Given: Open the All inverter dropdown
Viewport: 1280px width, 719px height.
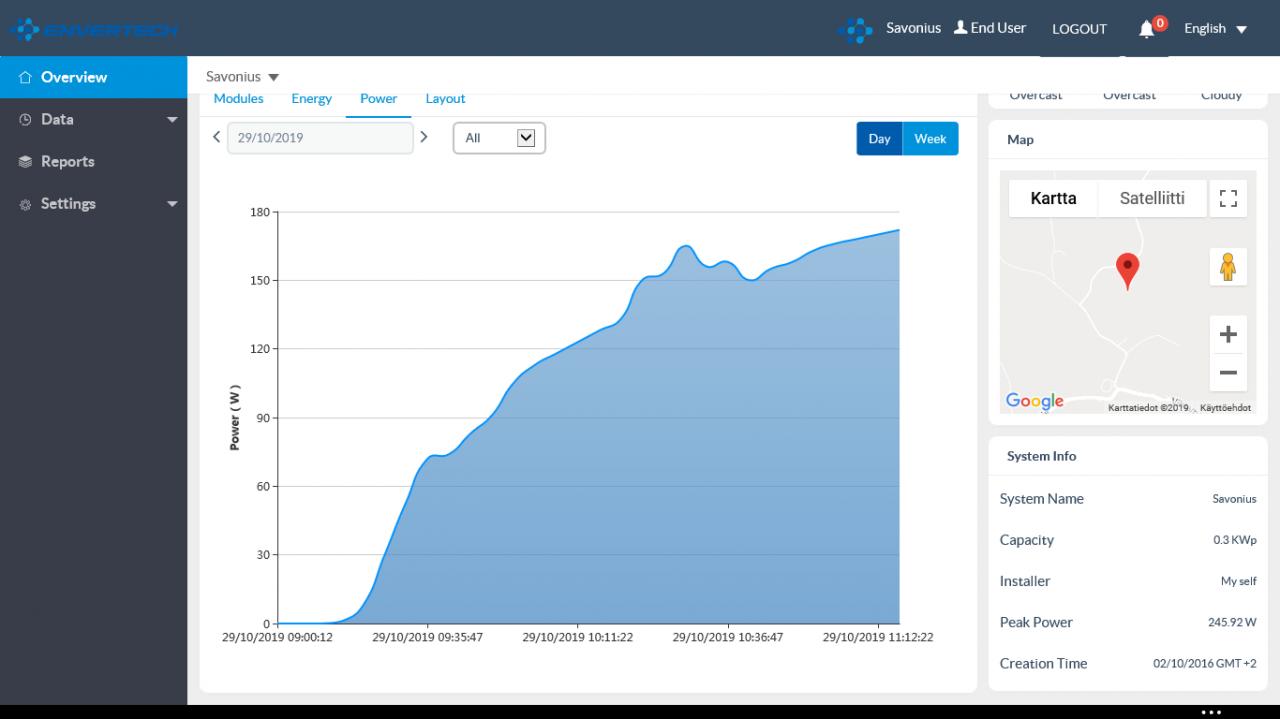Looking at the screenshot, I should 499,138.
